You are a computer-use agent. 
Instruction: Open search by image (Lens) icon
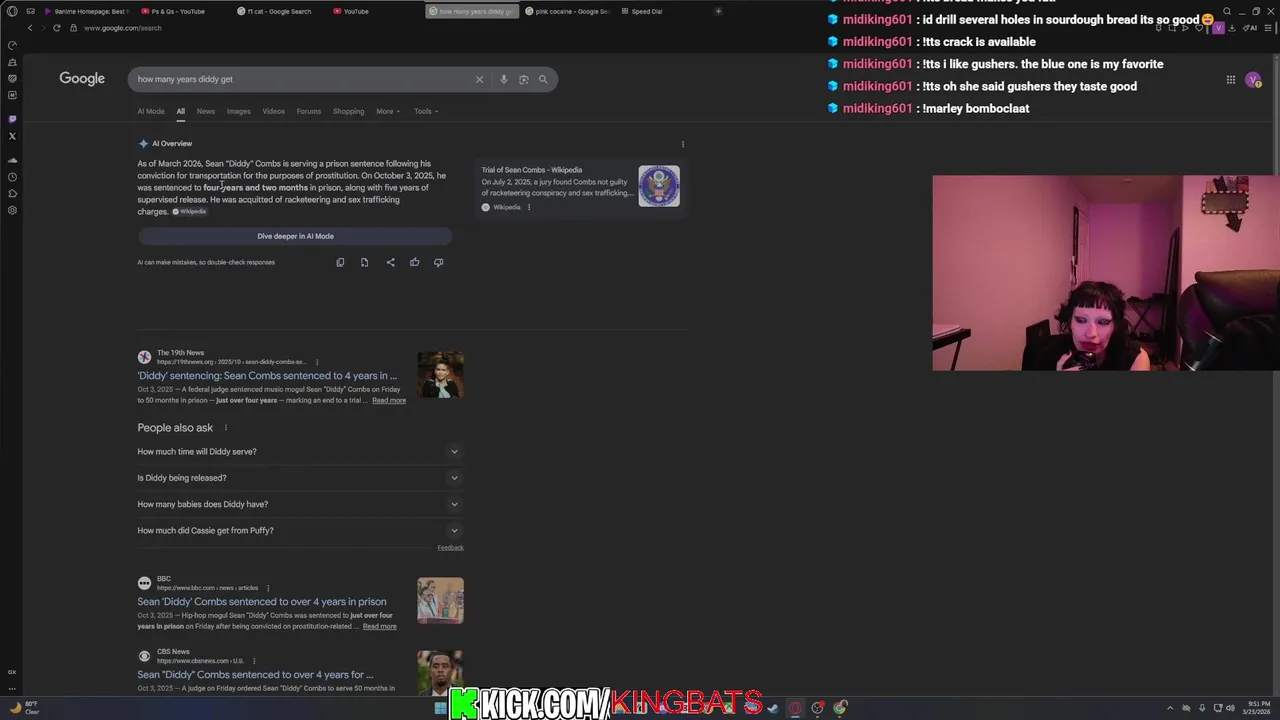pos(523,79)
